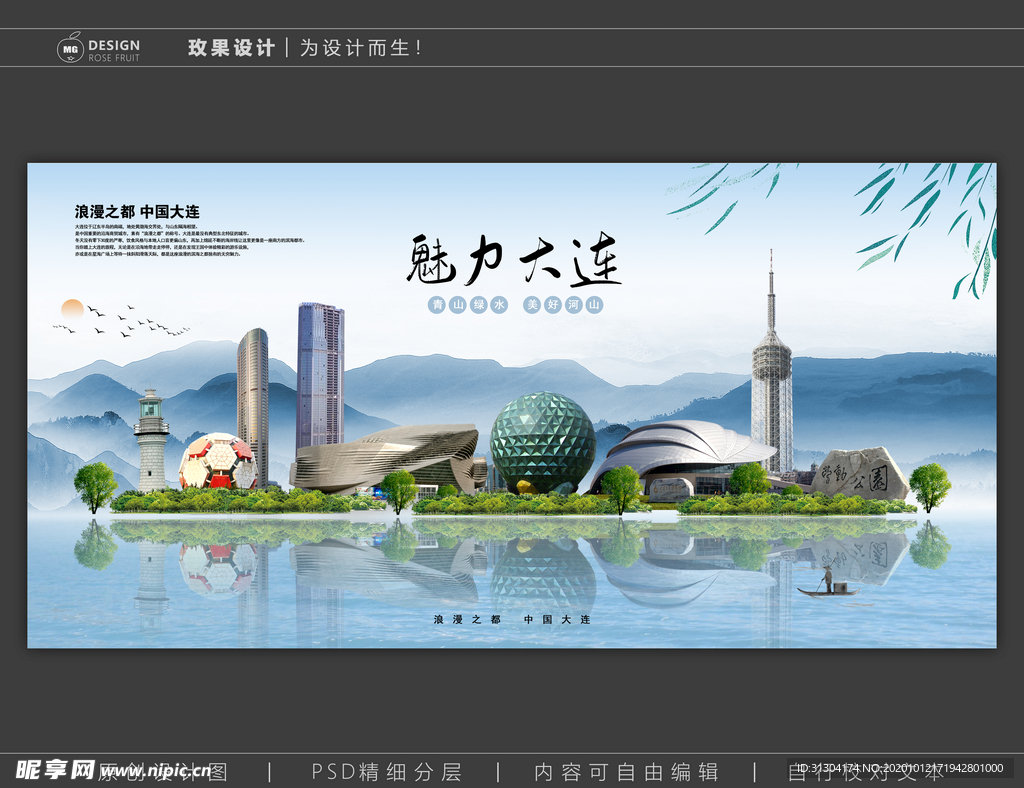Click the sun graphic above the mountains

tap(72, 310)
